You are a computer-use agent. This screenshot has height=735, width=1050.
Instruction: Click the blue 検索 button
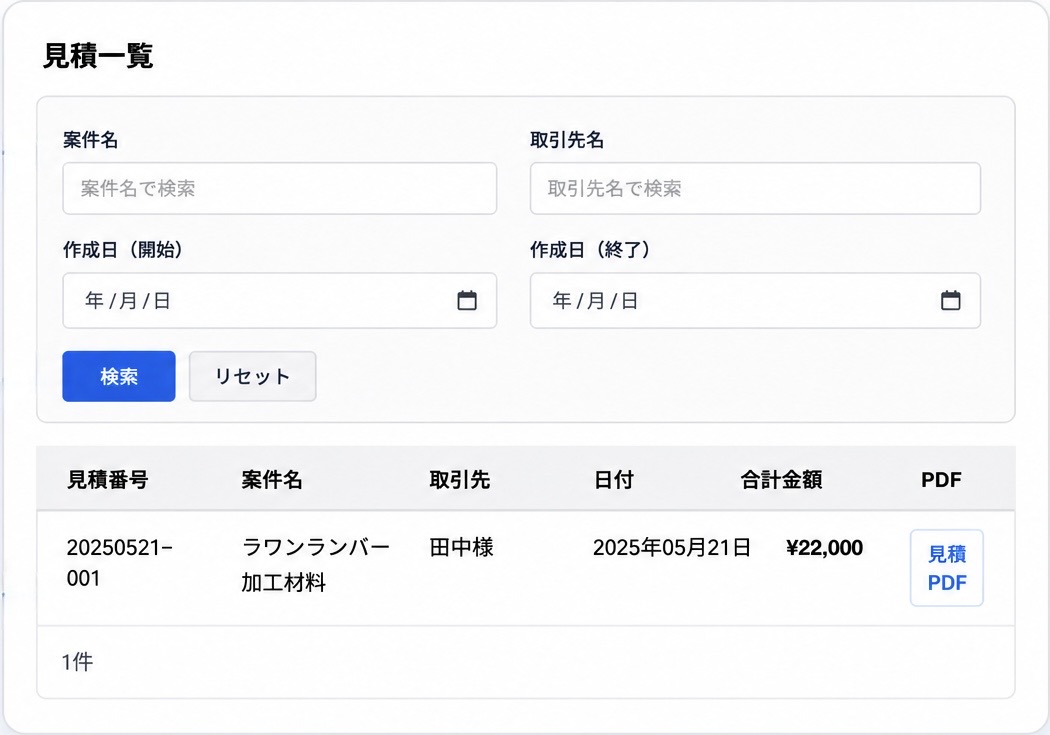pos(119,376)
